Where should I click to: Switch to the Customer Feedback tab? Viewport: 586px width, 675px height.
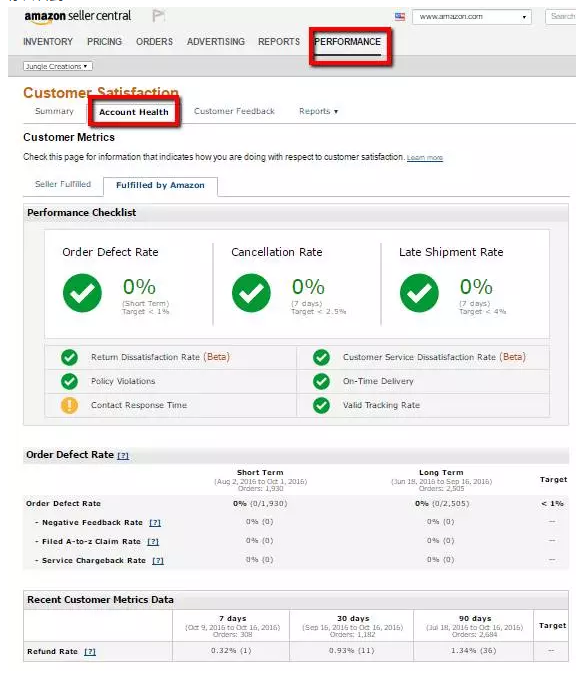point(234,111)
